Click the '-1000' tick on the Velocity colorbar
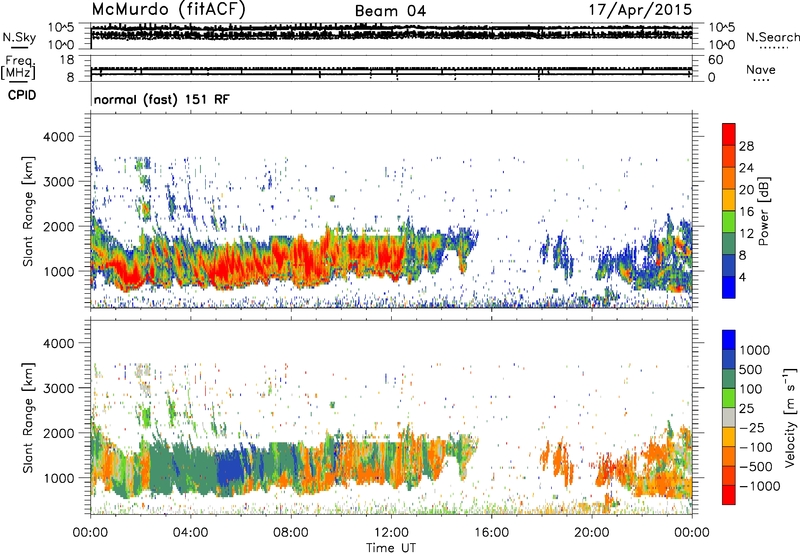The height and width of the screenshot is (554, 800). coord(760,486)
